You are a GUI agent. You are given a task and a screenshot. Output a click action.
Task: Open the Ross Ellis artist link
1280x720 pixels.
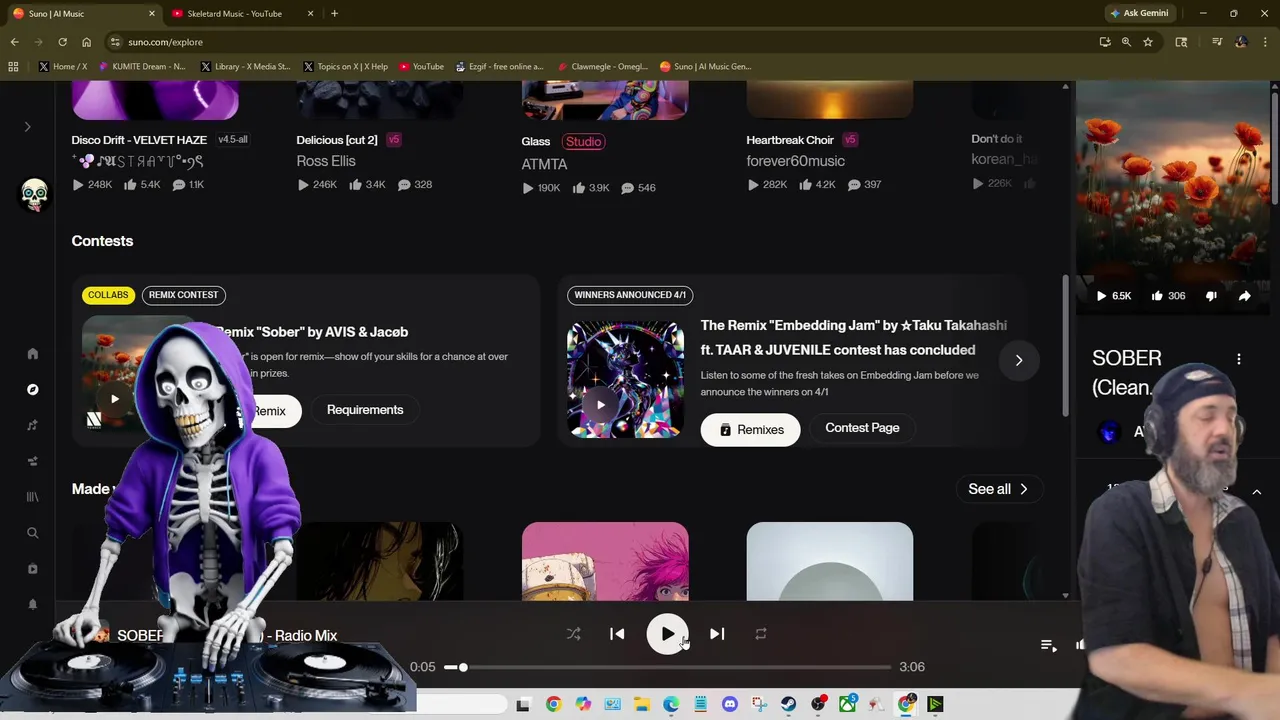tap(326, 161)
